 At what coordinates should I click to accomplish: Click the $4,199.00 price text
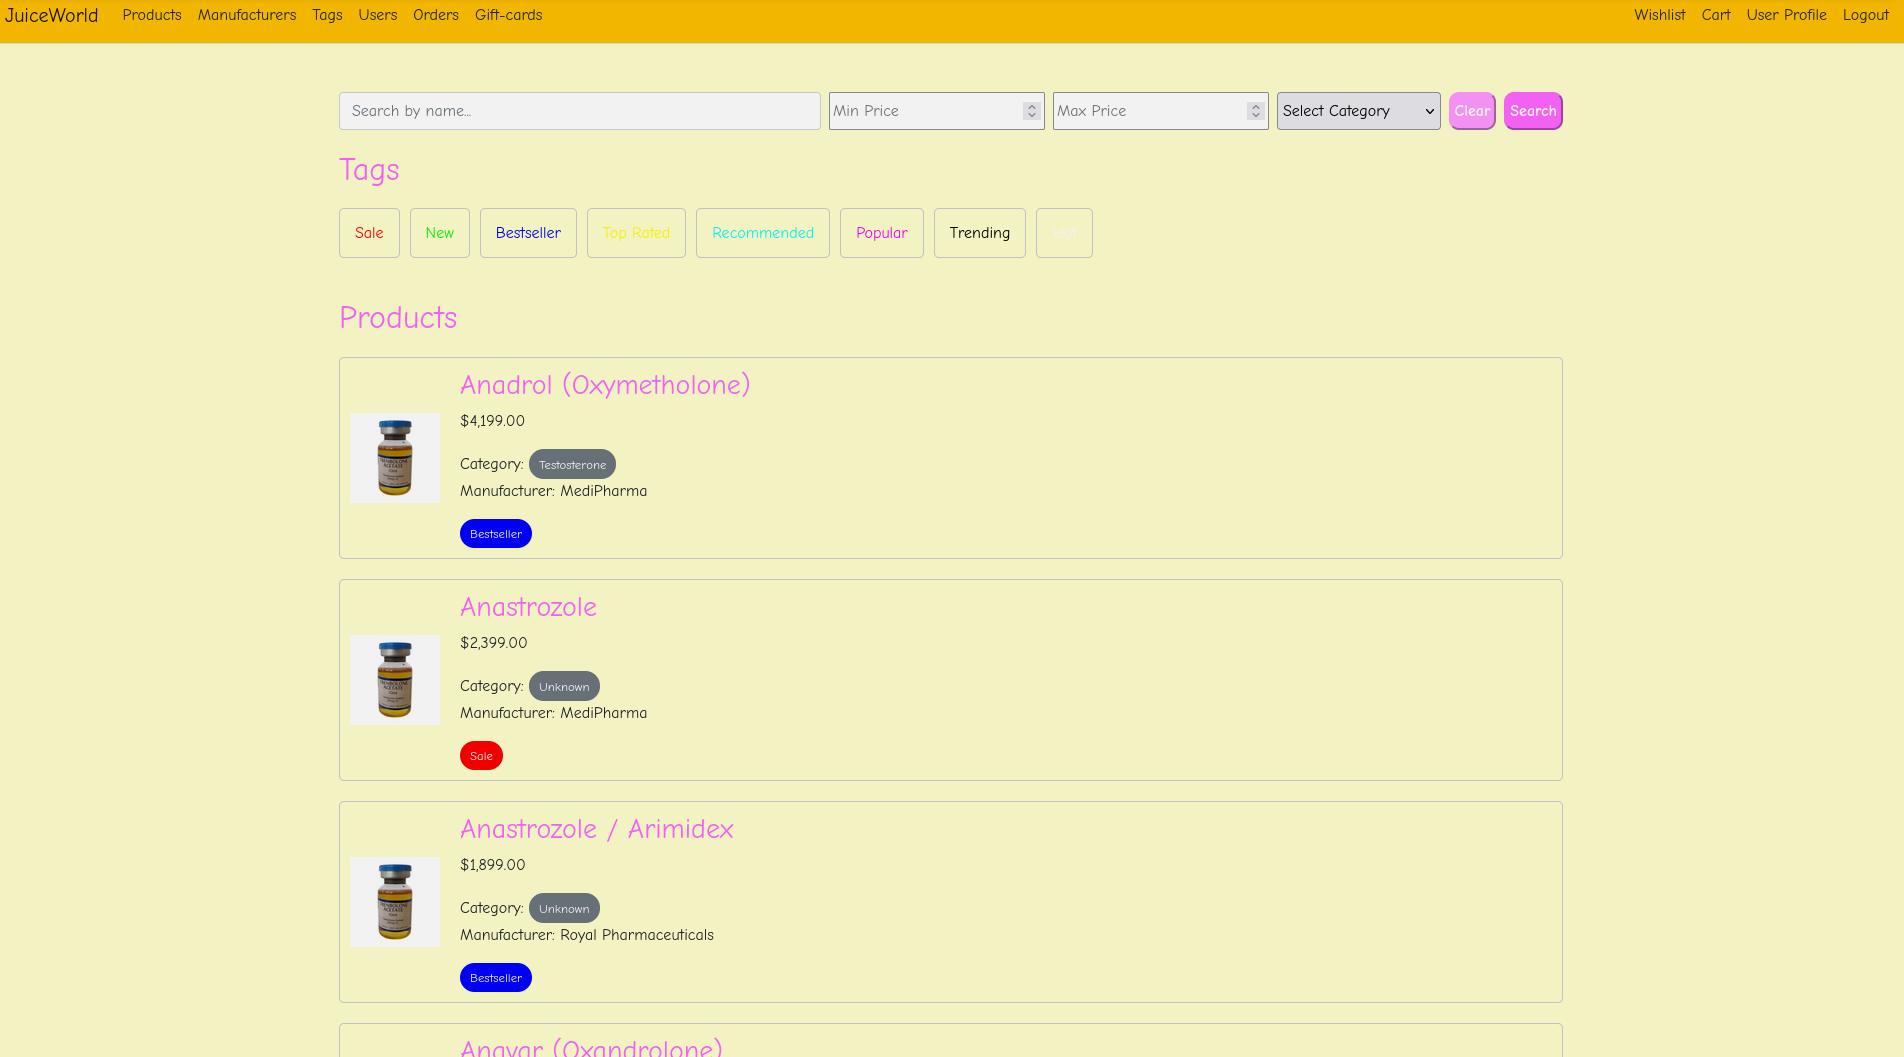tap(492, 421)
